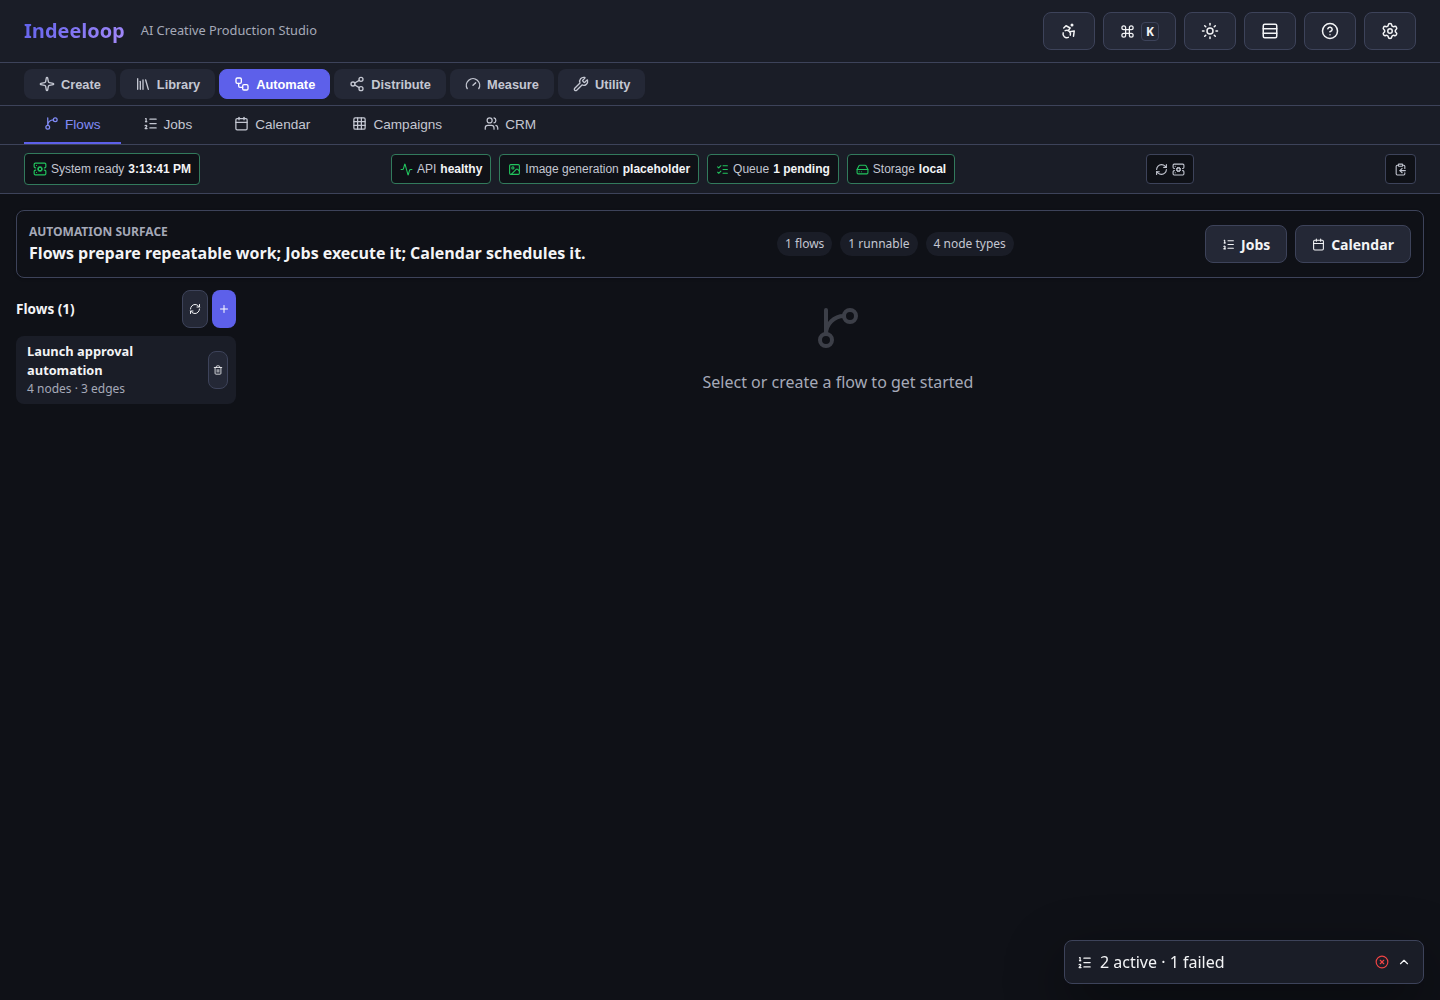Click 'Select or create a flow' message
Viewport: 1440px width, 1000px height.
click(x=838, y=382)
